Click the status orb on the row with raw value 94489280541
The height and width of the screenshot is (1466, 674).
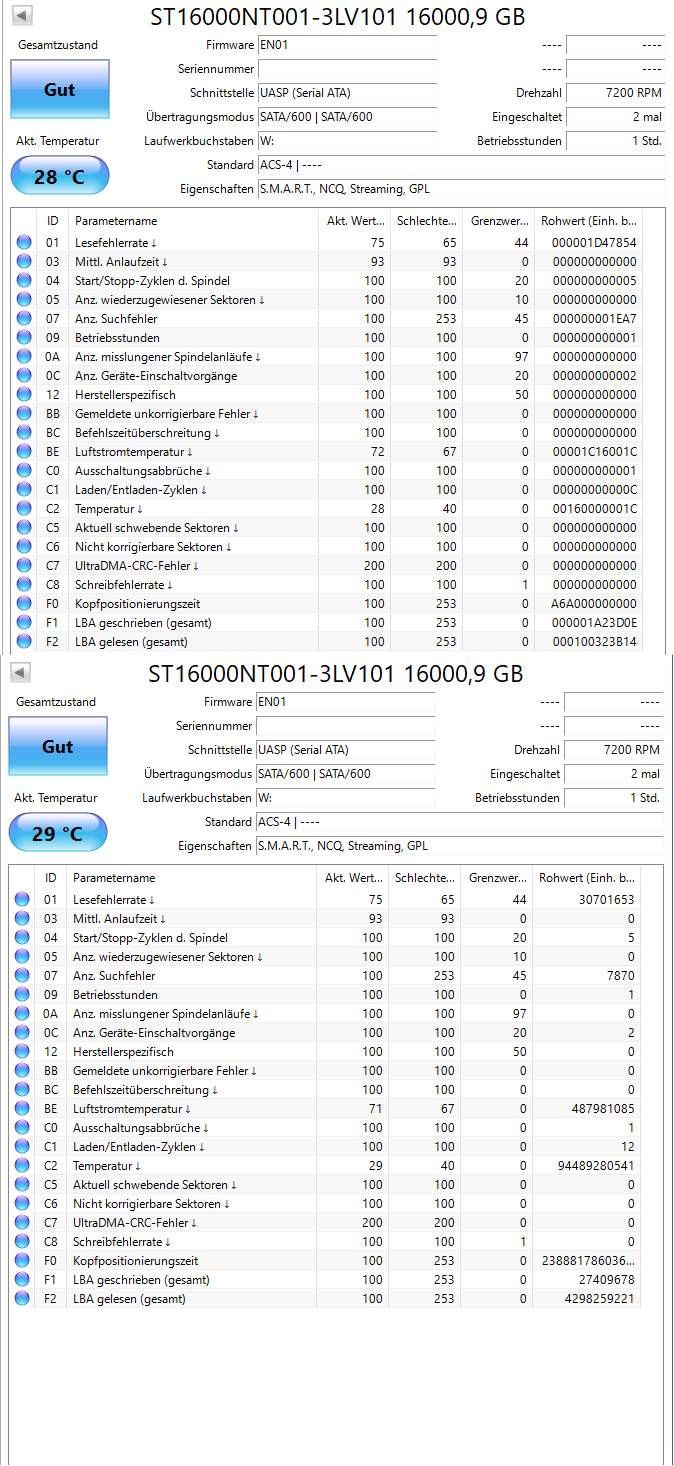point(22,1166)
